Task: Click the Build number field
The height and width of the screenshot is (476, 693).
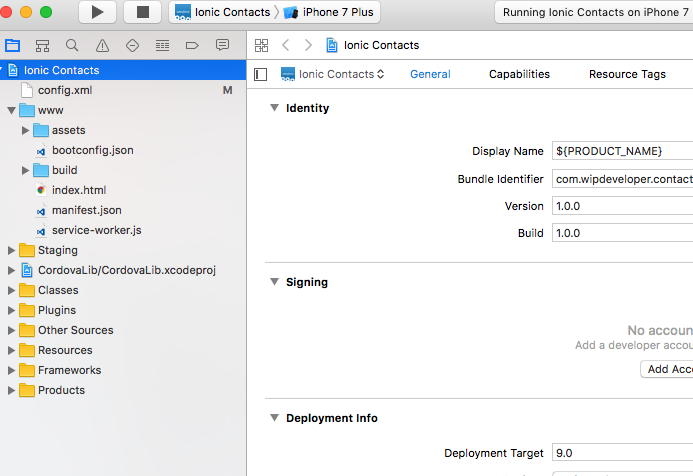Action: tap(622, 233)
